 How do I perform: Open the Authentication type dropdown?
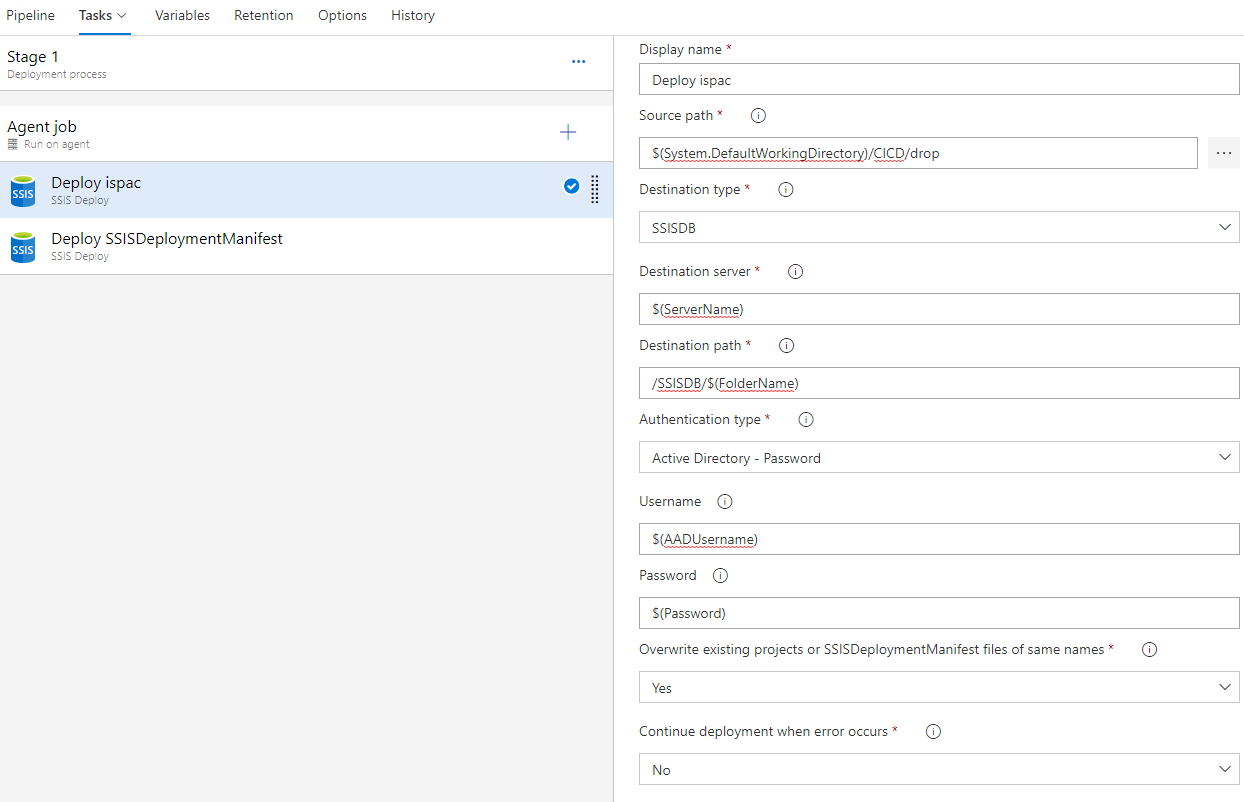tap(1224, 457)
